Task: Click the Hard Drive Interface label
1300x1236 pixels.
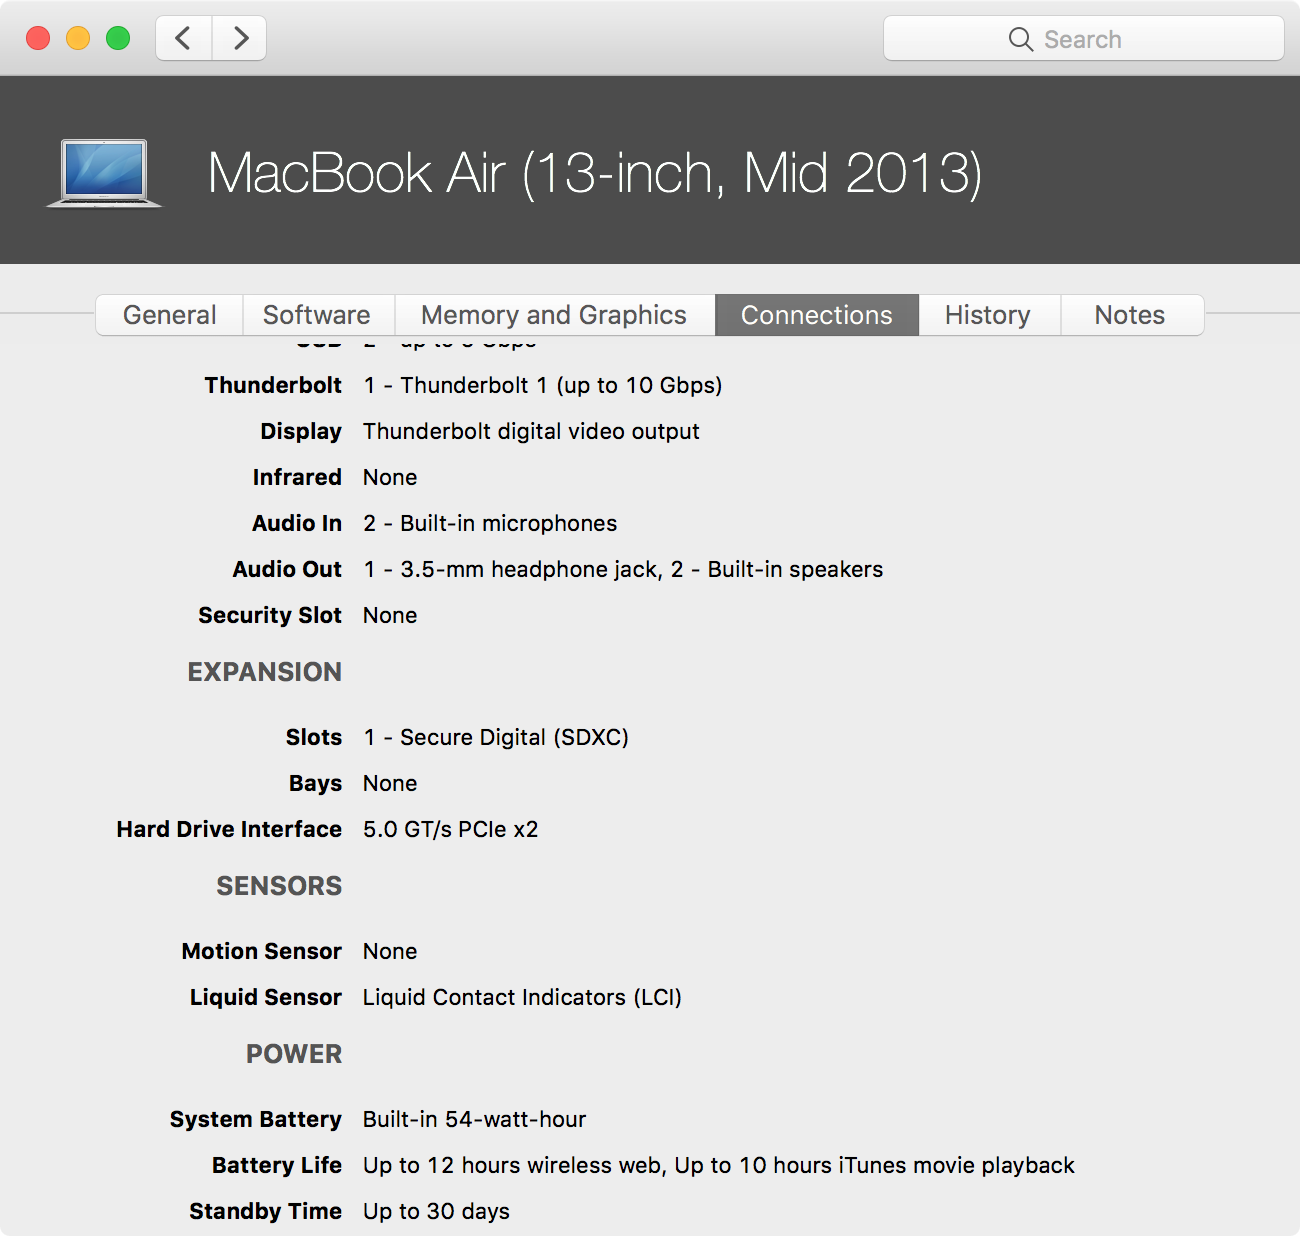Action: (x=229, y=829)
